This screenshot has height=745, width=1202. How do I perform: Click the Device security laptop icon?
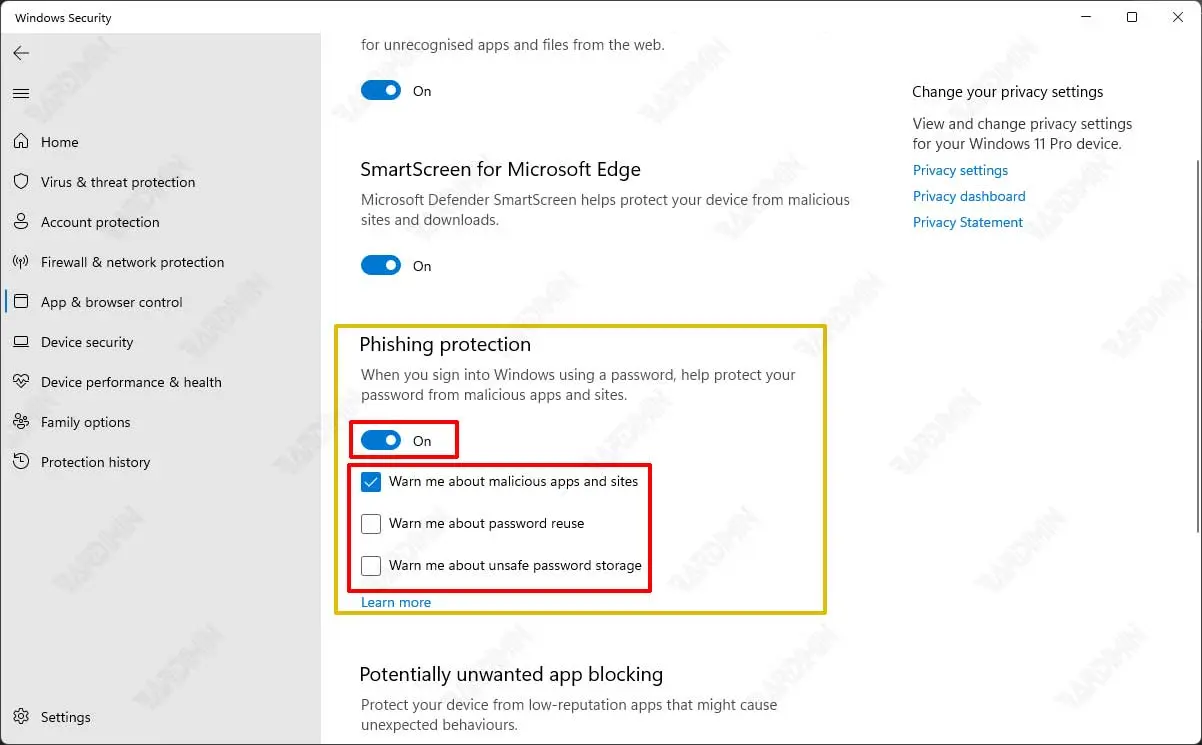pyautogui.click(x=21, y=342)
